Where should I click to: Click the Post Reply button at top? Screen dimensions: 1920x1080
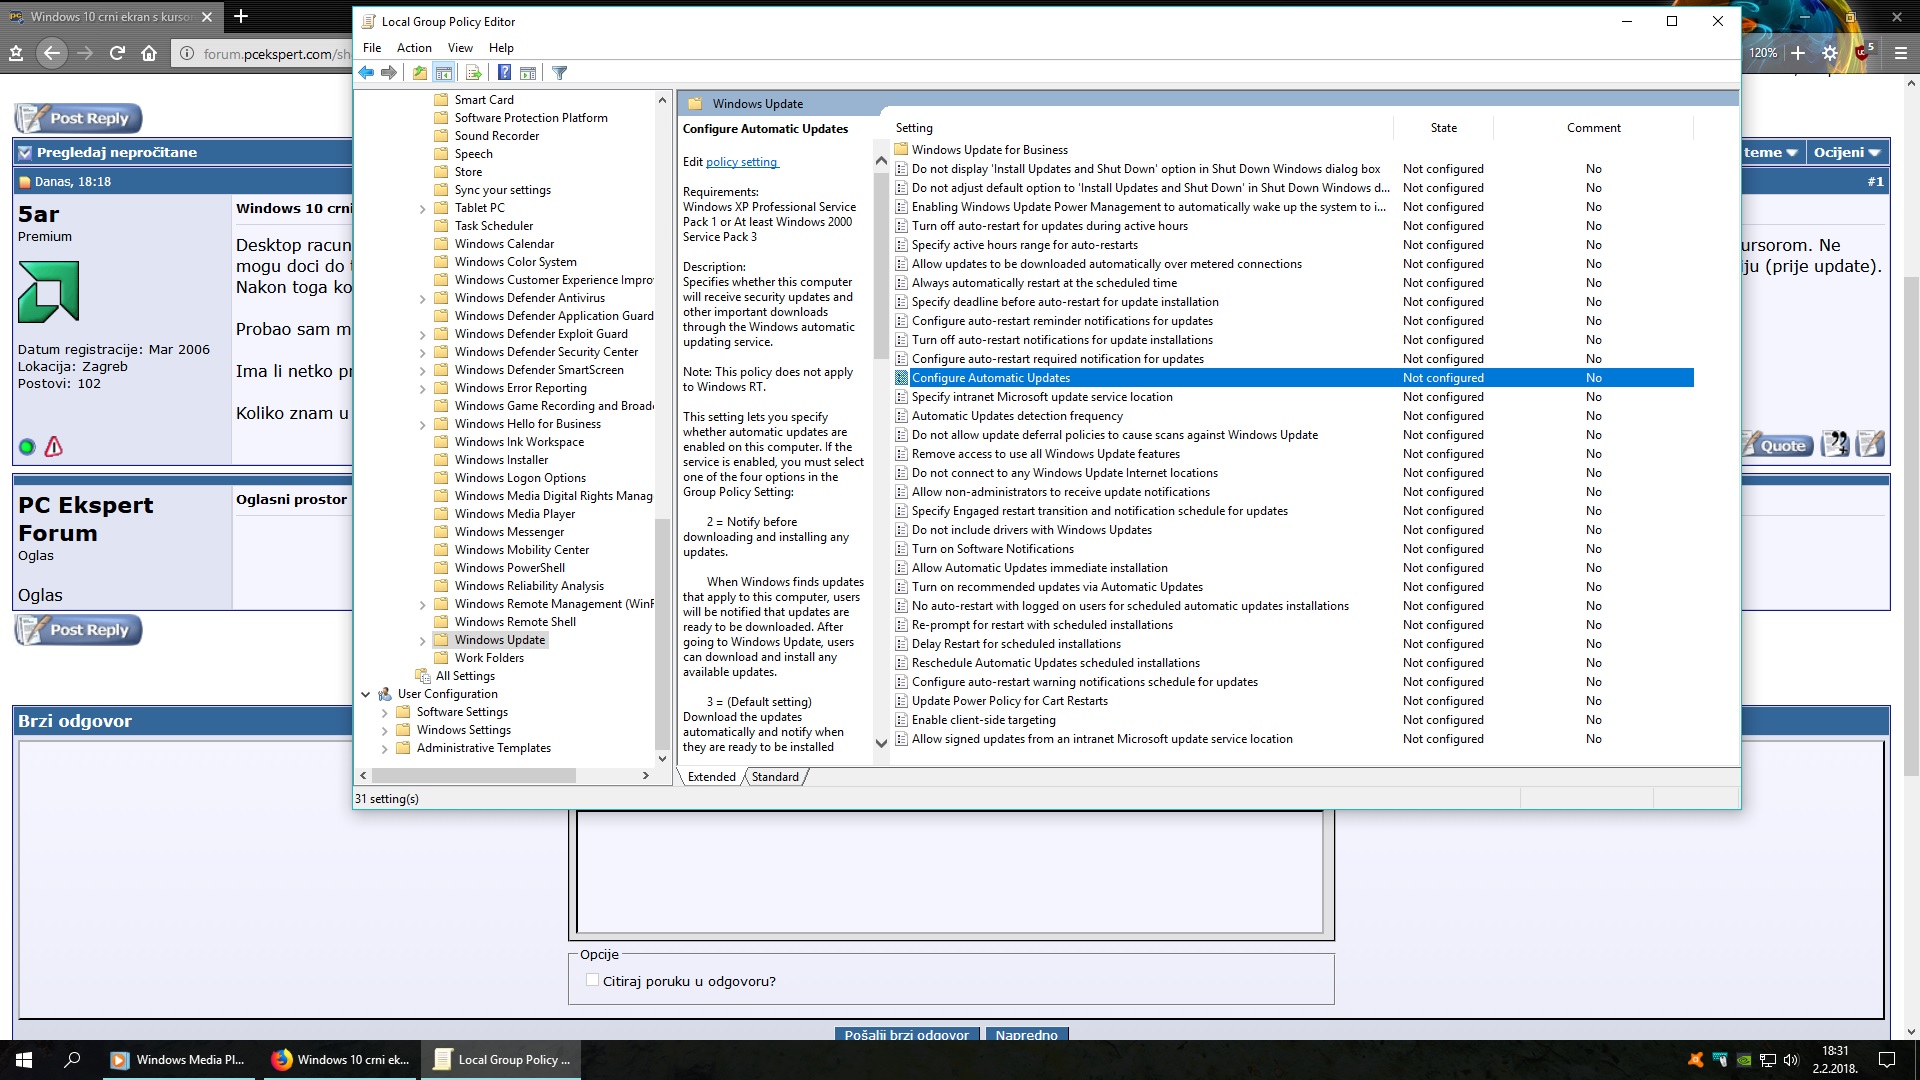pos(79,118)
